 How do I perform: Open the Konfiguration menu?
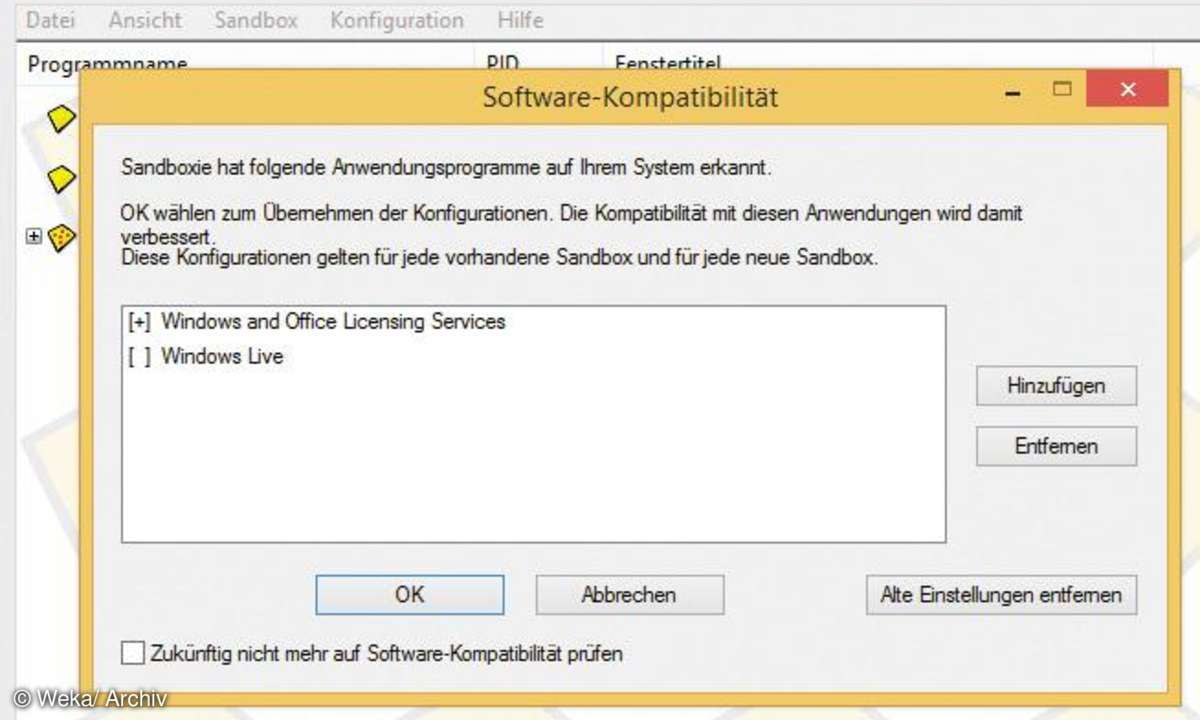397,20
